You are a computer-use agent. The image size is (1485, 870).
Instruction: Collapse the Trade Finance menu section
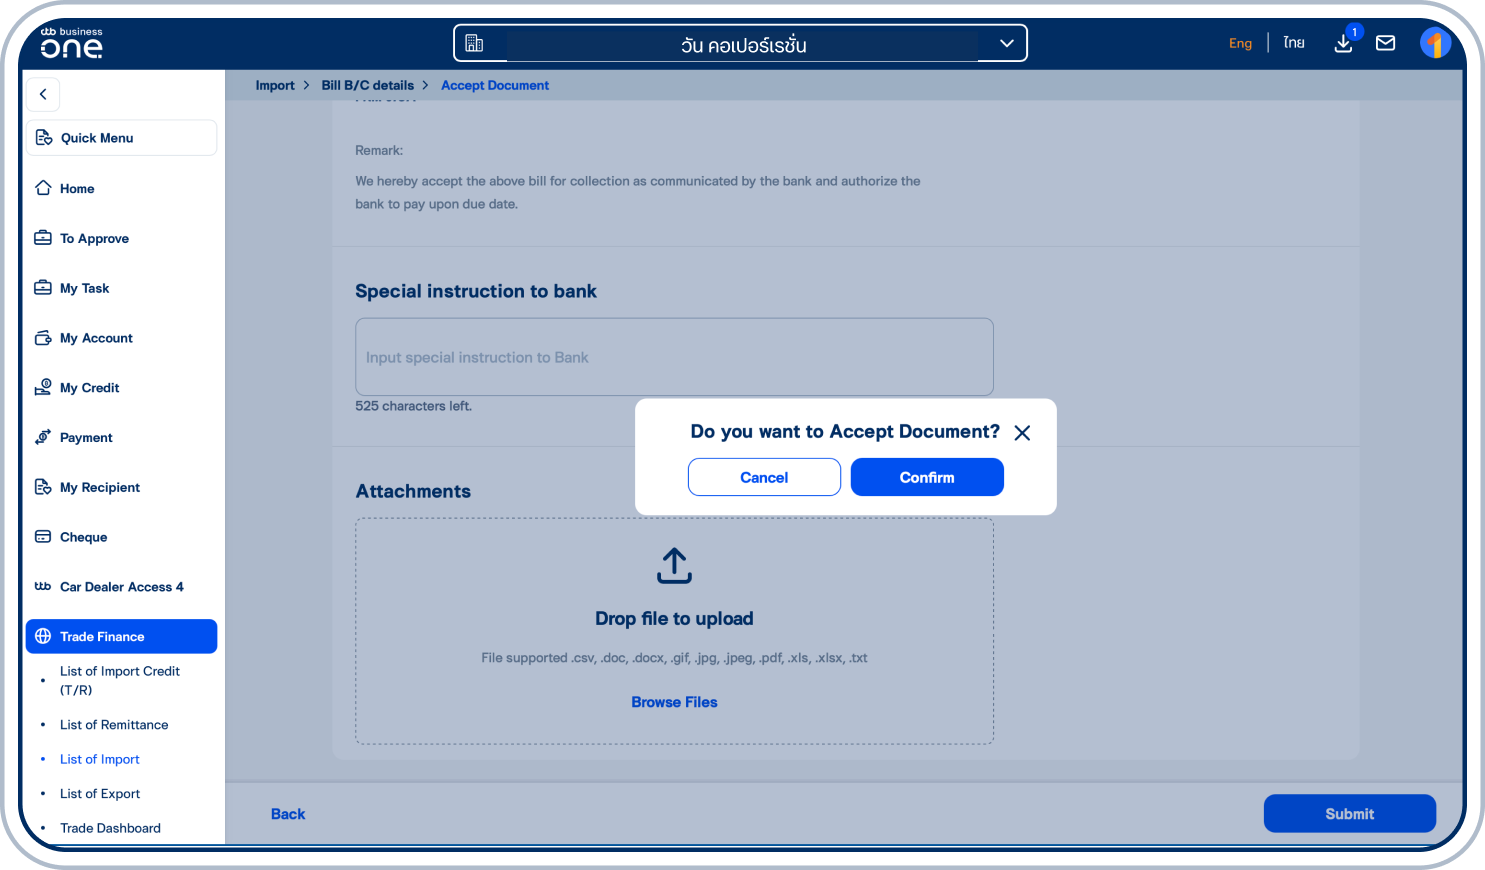click(121, 637)
